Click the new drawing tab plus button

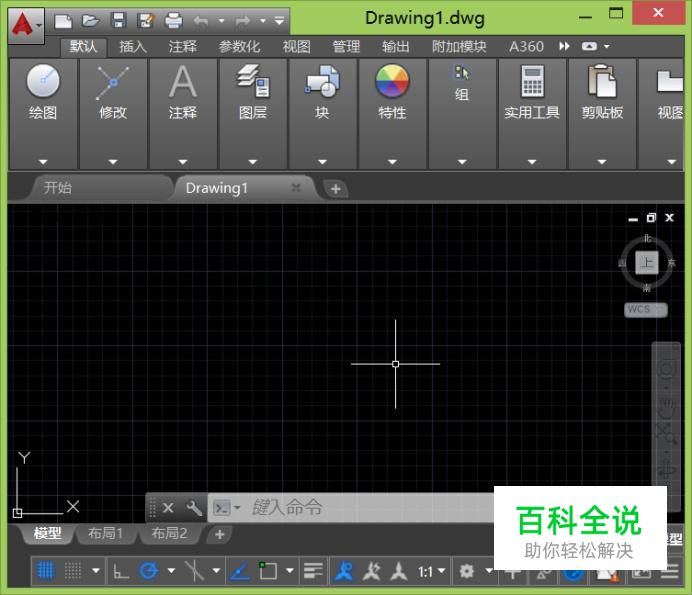click(335, 188)
